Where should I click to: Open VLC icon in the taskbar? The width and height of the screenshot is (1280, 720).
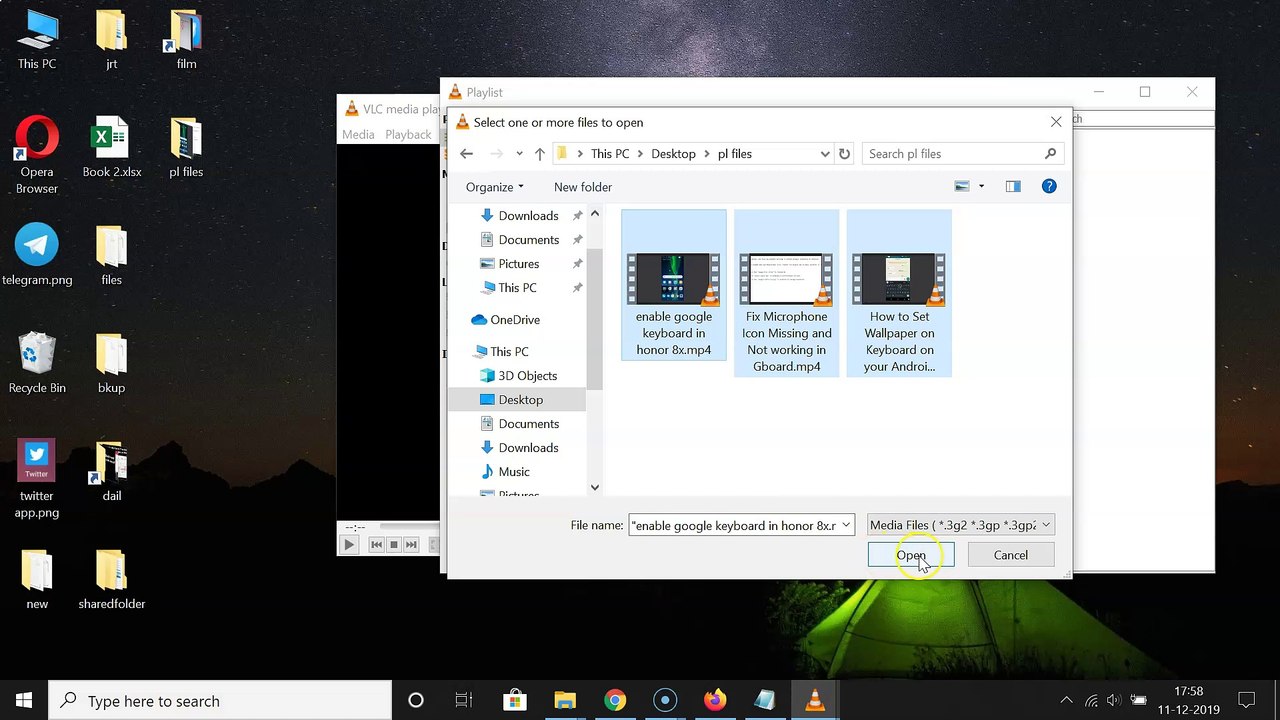pos(815,700)
